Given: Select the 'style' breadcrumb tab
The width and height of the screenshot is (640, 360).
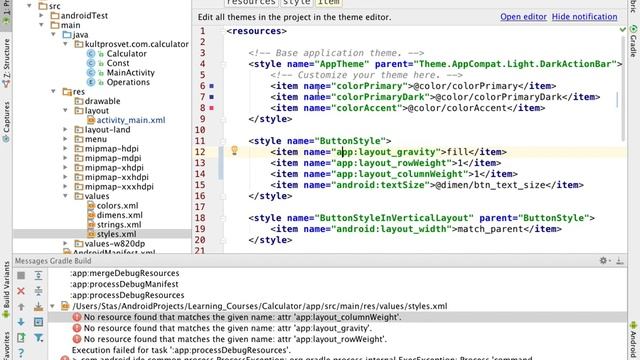Looking at the screenshot, I should click(x=297, y=2).
